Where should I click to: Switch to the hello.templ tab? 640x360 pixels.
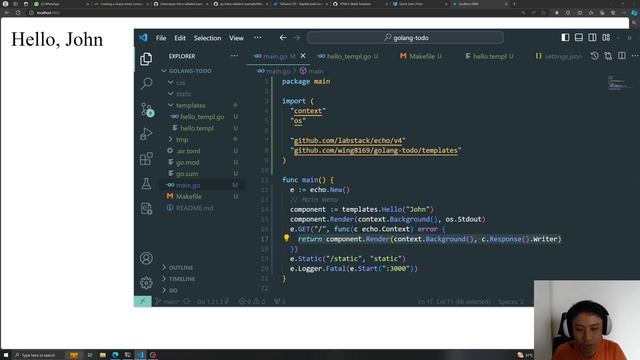click(x=489, y=56)
